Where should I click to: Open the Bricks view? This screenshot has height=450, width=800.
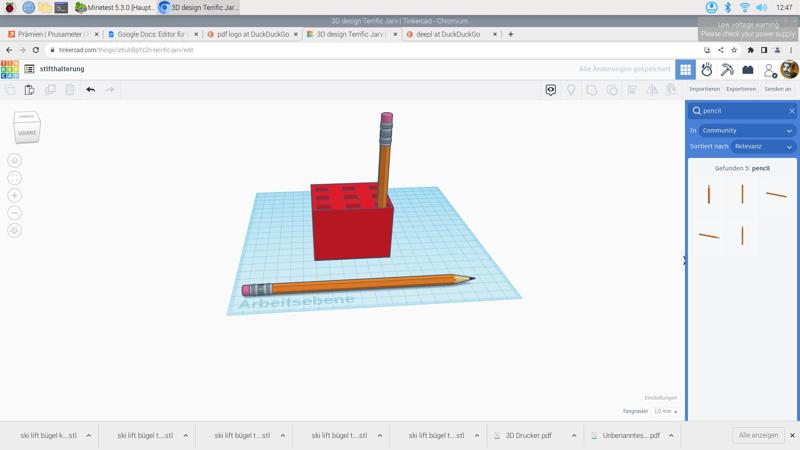click(x=747, y=70)
